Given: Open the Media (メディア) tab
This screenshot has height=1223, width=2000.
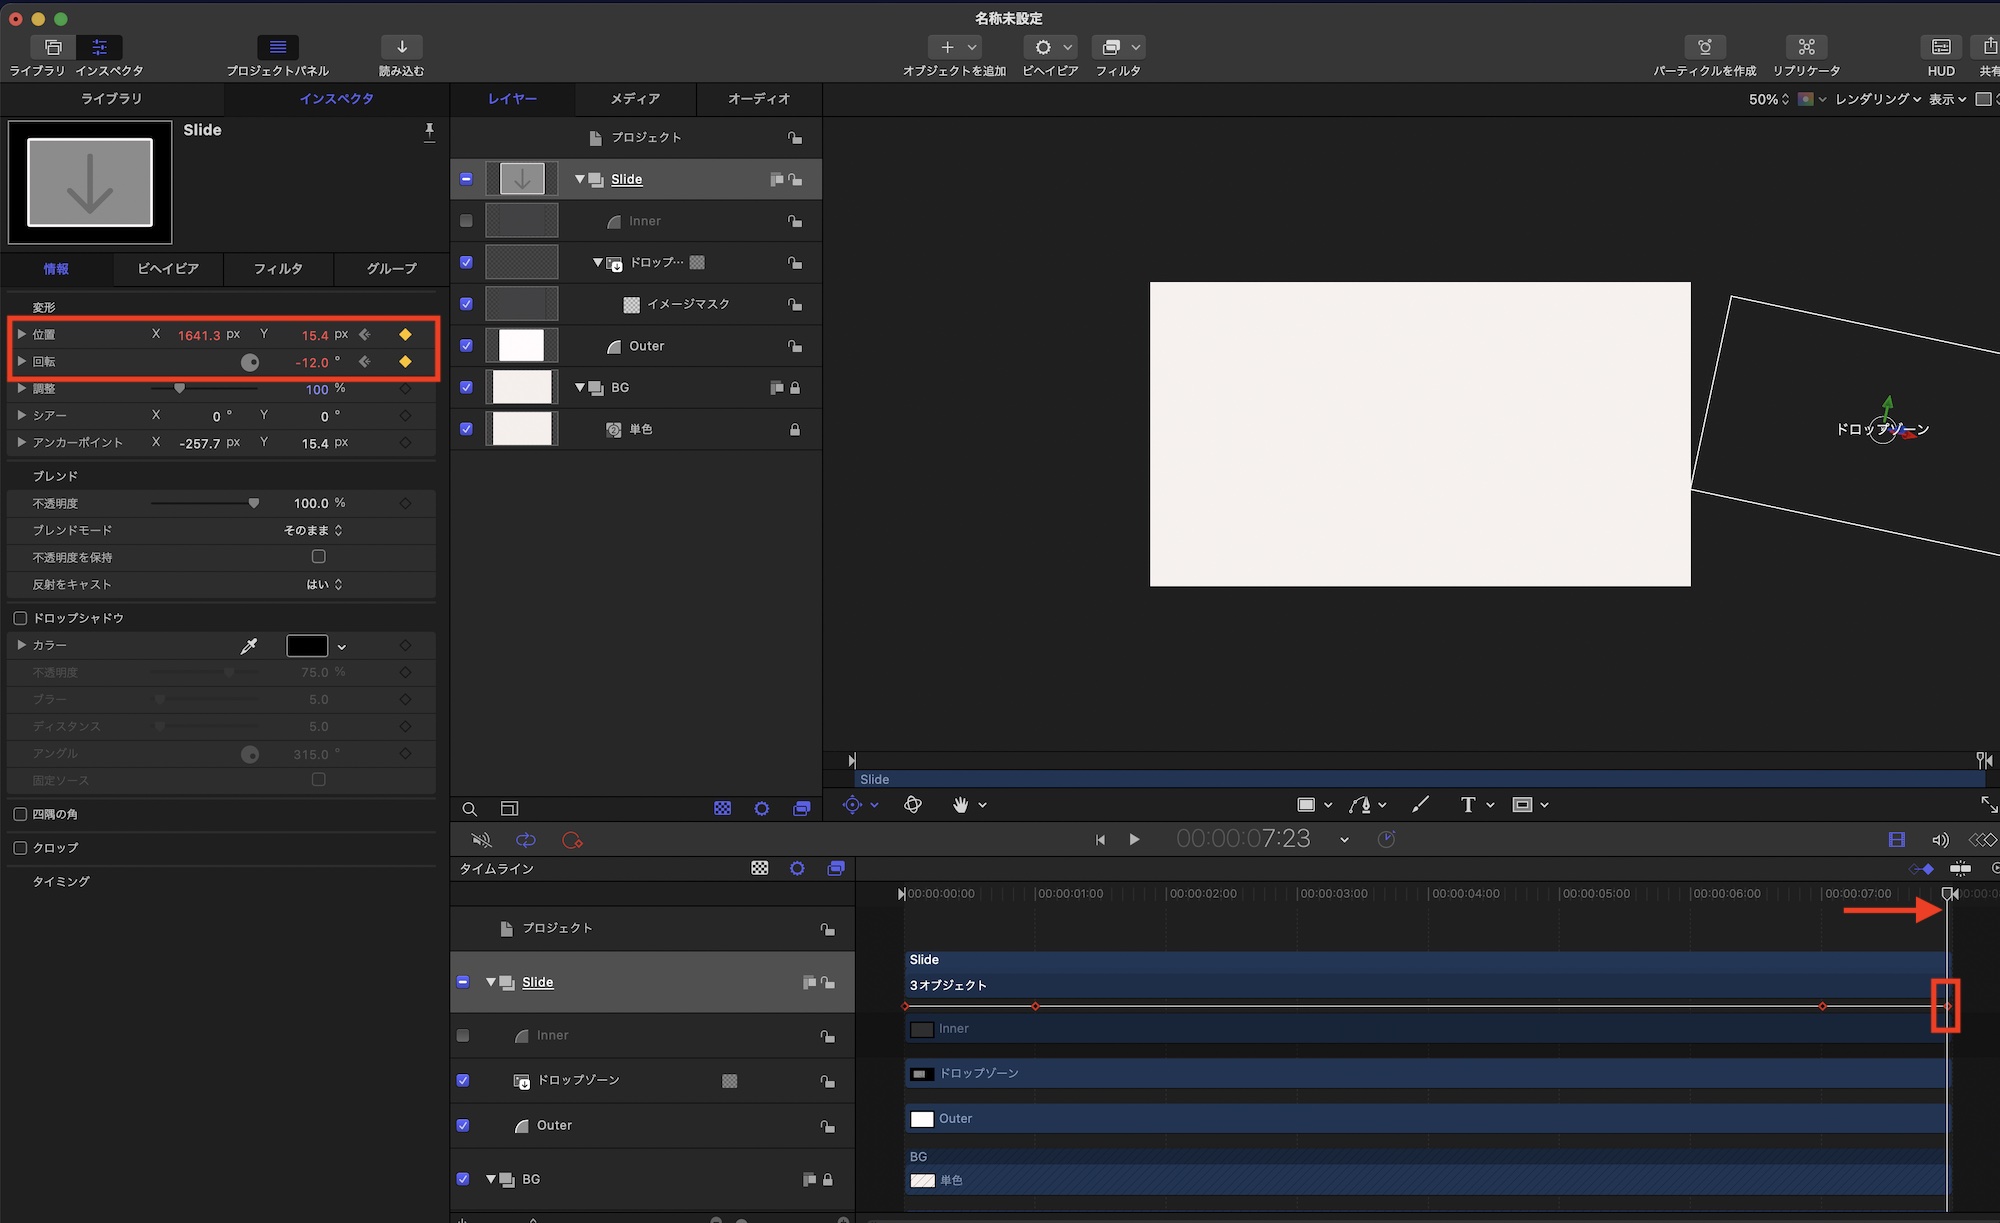Looking at the screenshot, I should tap(635, 98).
